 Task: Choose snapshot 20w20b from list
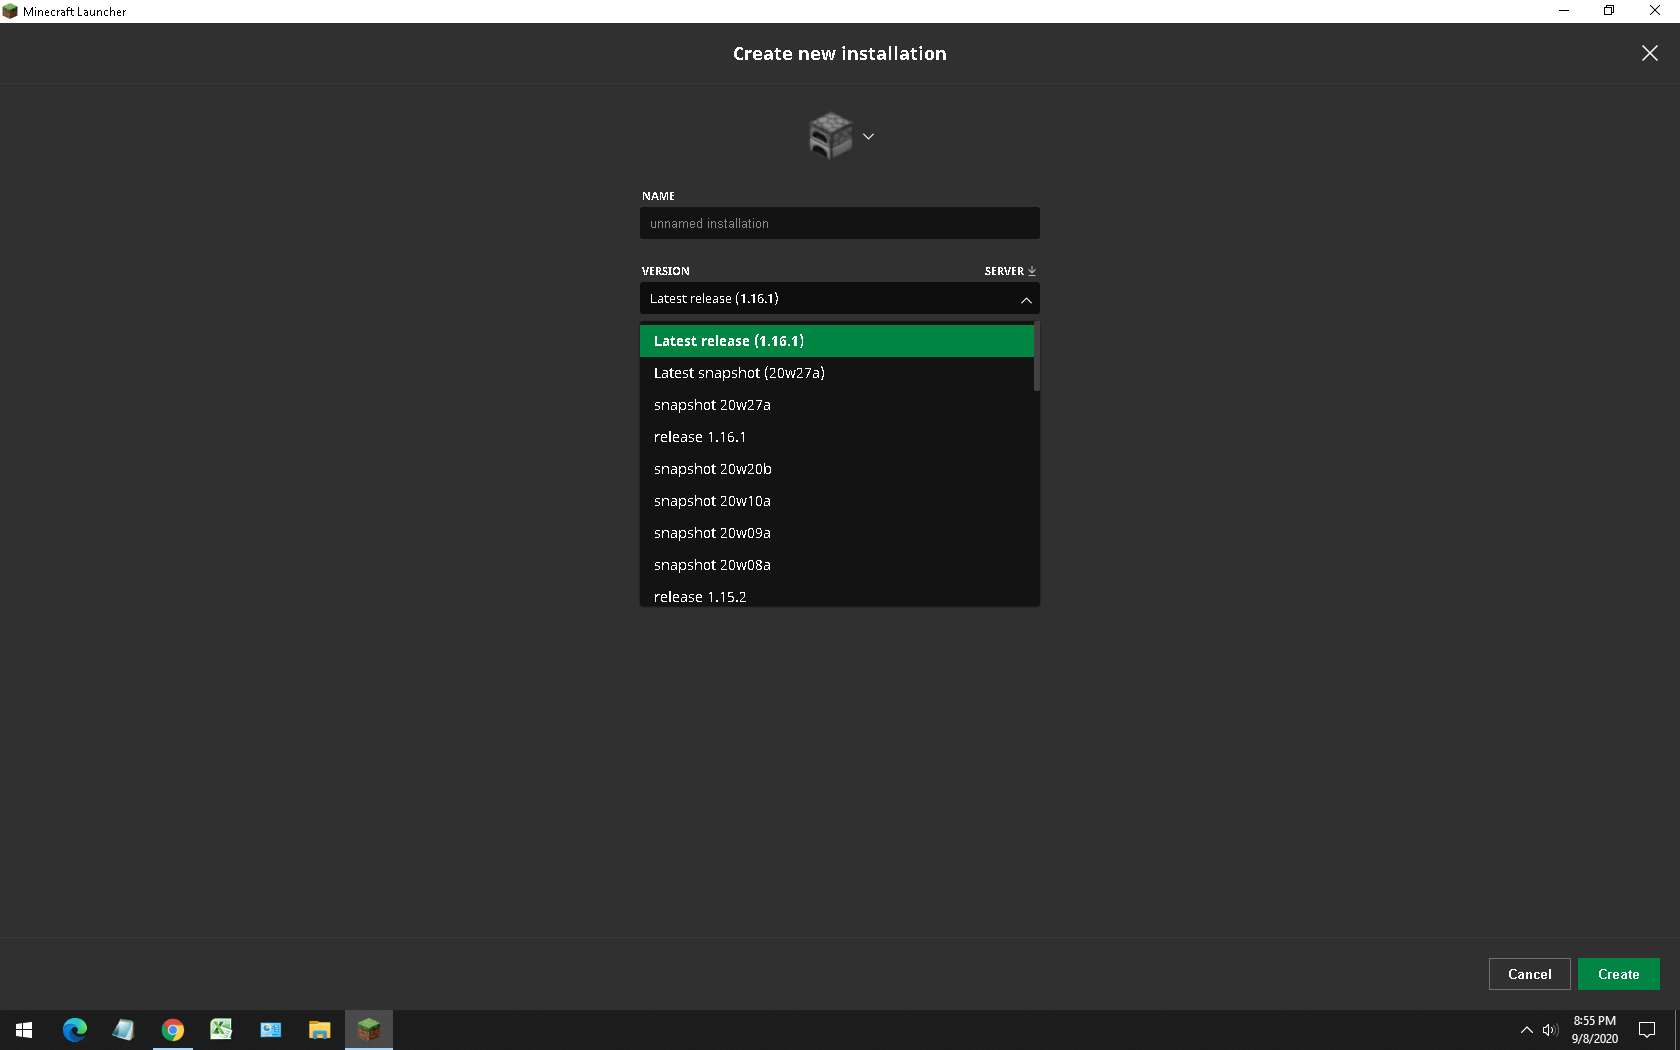click(837, 469)
